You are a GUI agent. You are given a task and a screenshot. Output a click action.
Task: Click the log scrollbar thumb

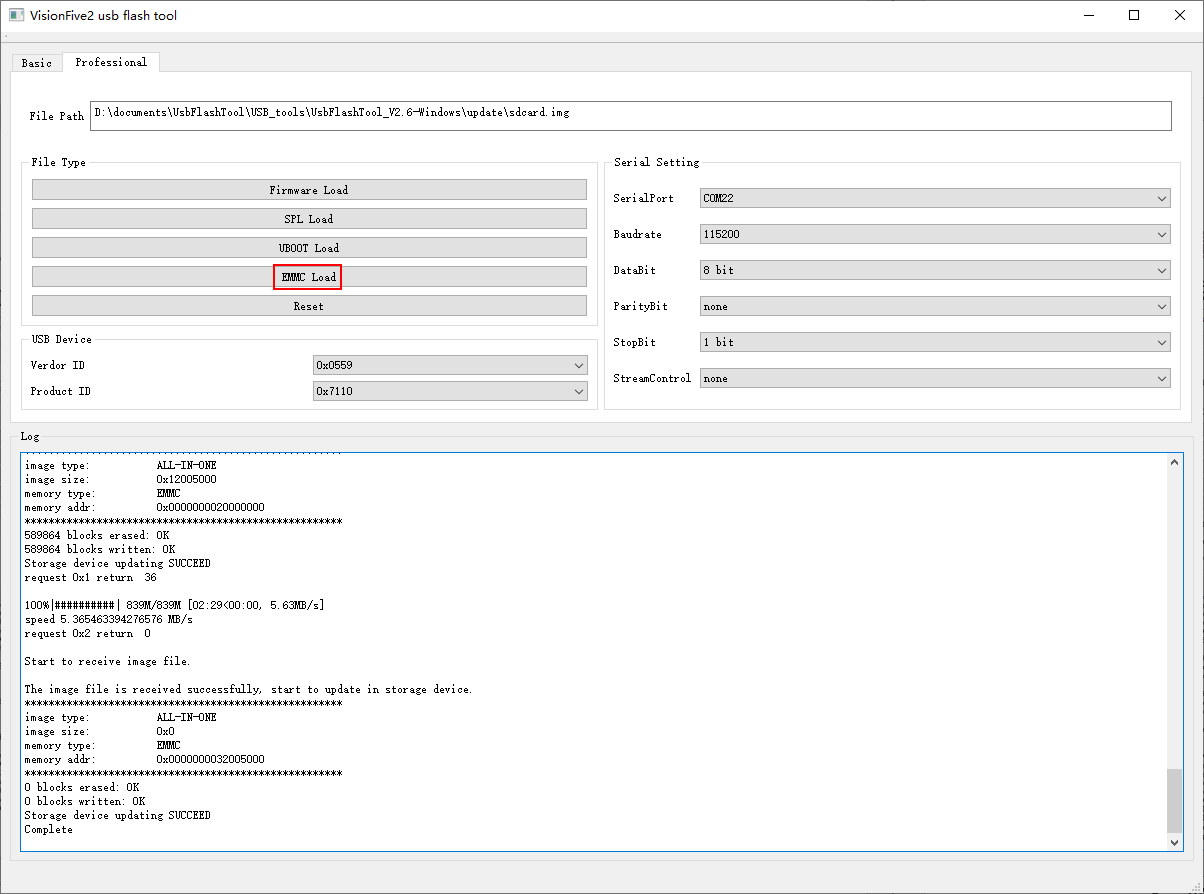point(1175,801)
